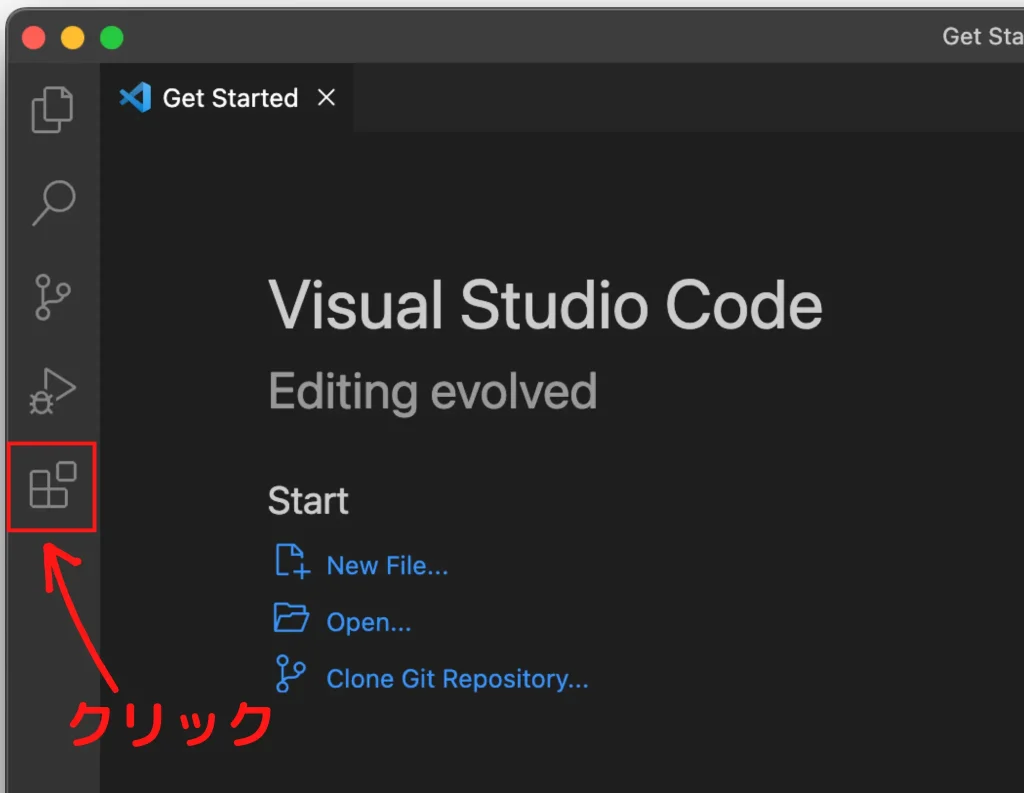Open the Explorer view in activity bar
The image size is (1024, 793).
point(52,109)
